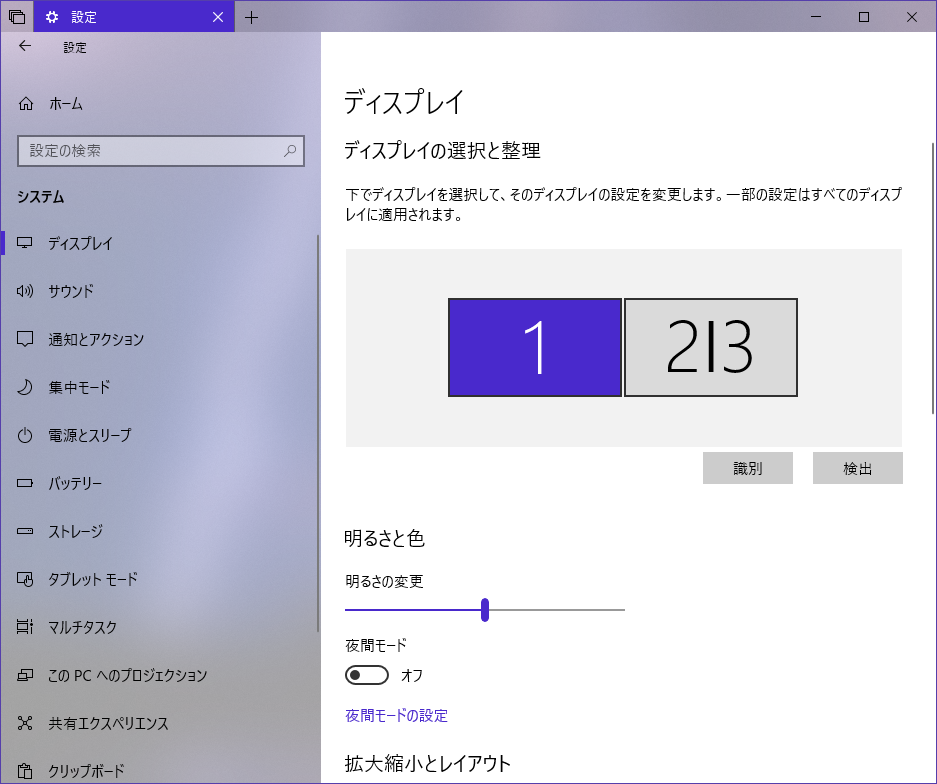Click the 明るさの変更 slider handle
The width and height of the screenshot is (937, 784).
click(485, 610)
